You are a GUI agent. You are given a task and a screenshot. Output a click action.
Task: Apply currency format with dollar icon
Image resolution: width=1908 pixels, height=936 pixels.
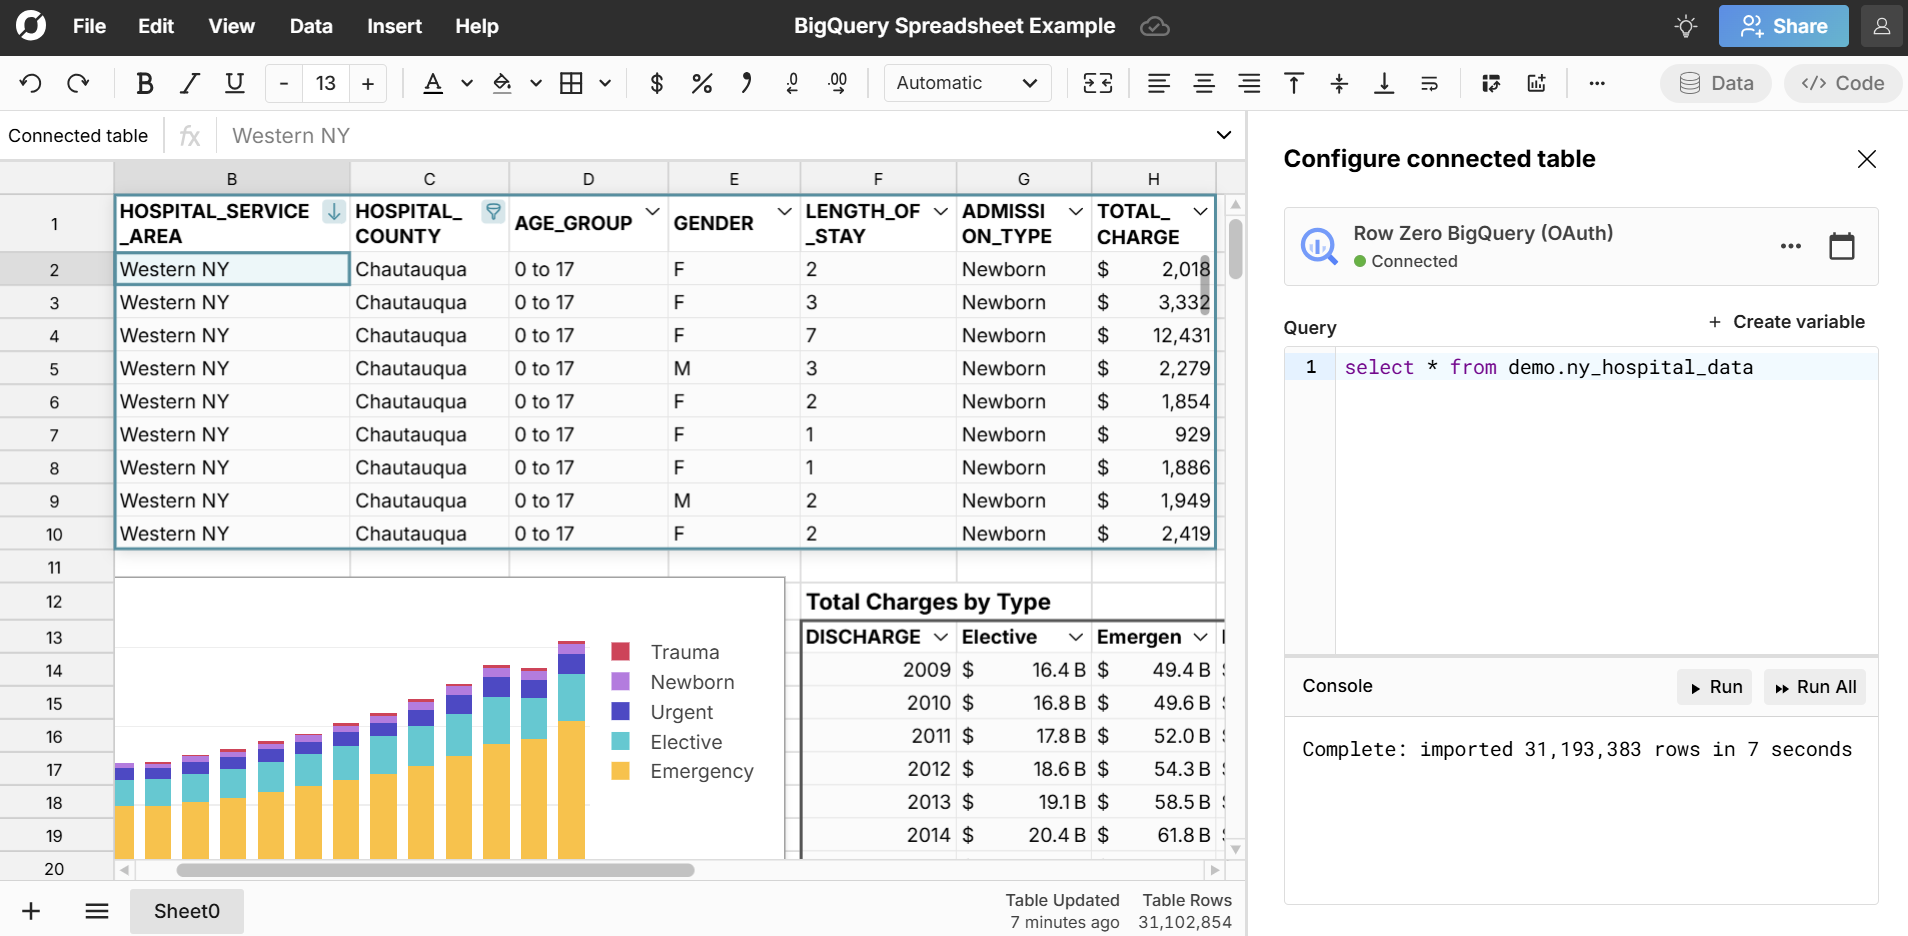656,83
